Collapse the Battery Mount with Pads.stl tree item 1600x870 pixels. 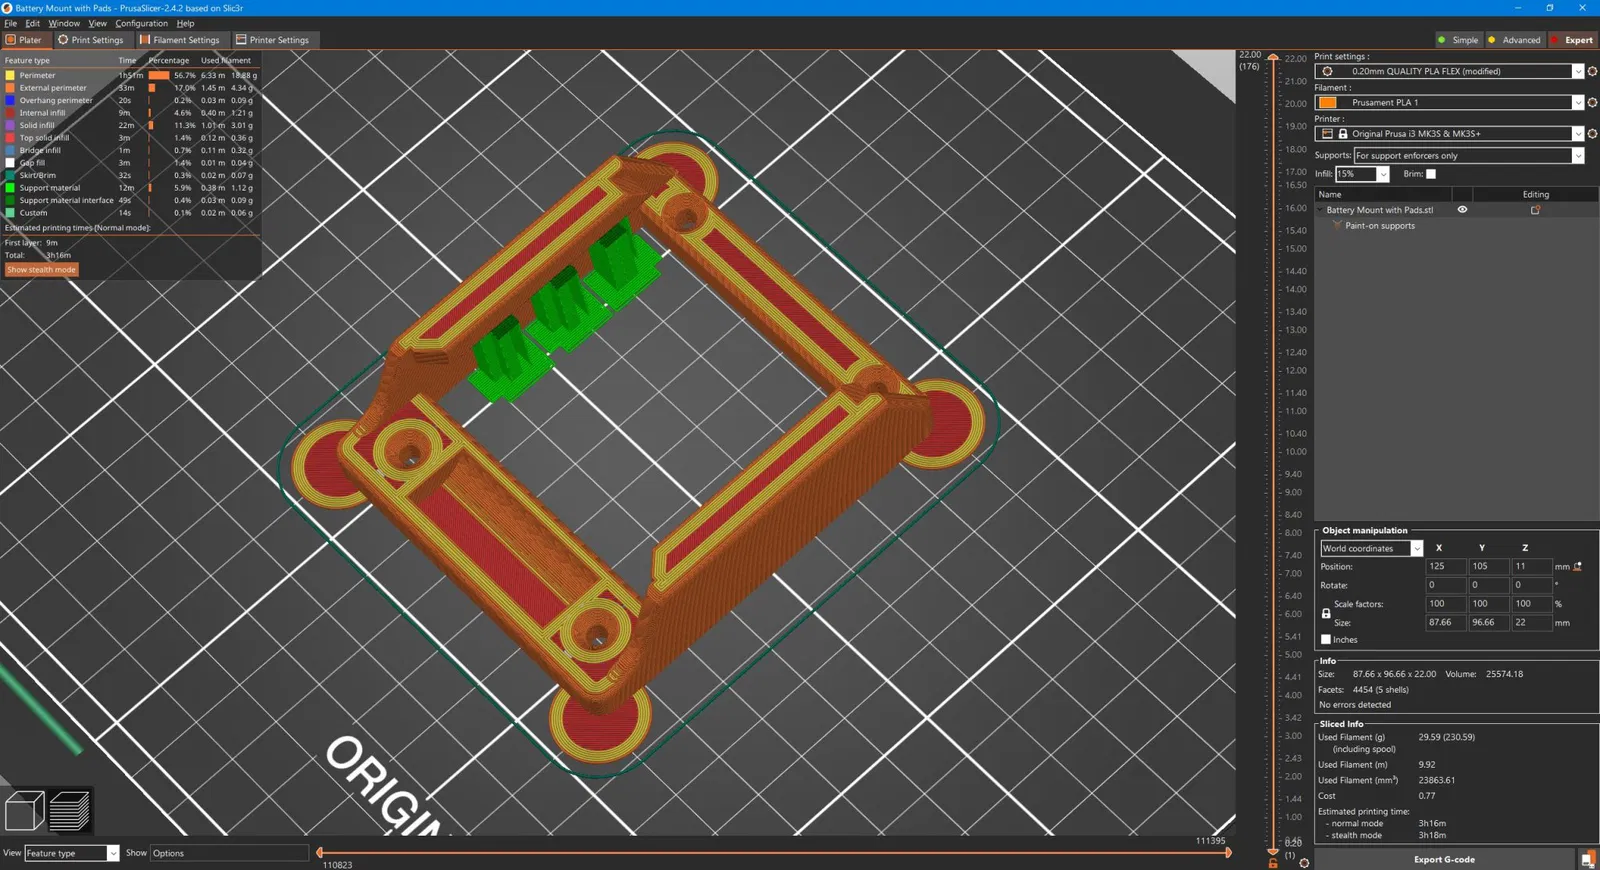click(1320, 210)
